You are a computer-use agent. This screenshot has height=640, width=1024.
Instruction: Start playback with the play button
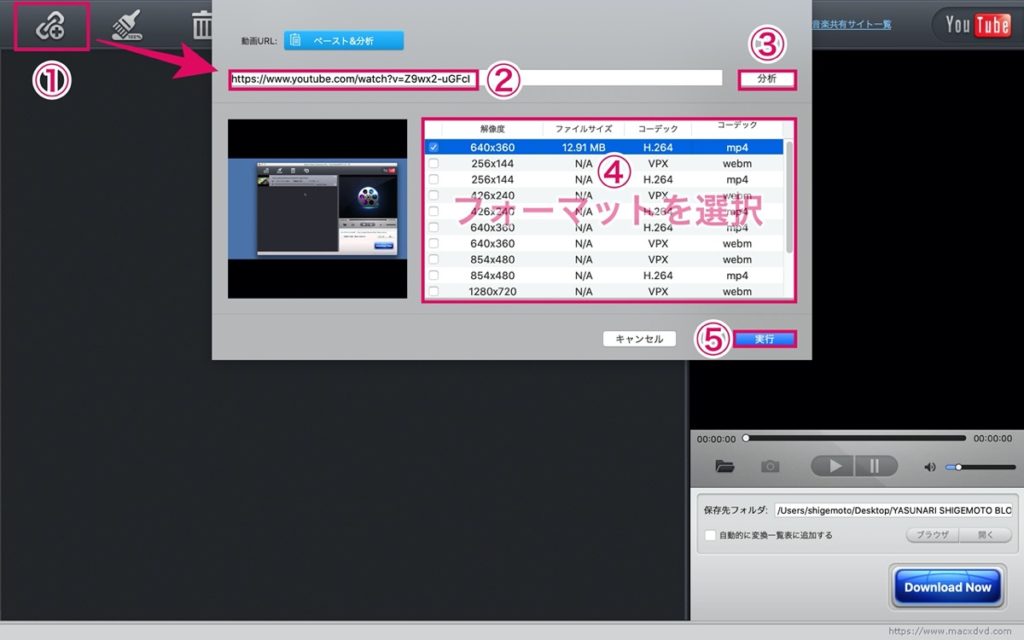[833, 466]
